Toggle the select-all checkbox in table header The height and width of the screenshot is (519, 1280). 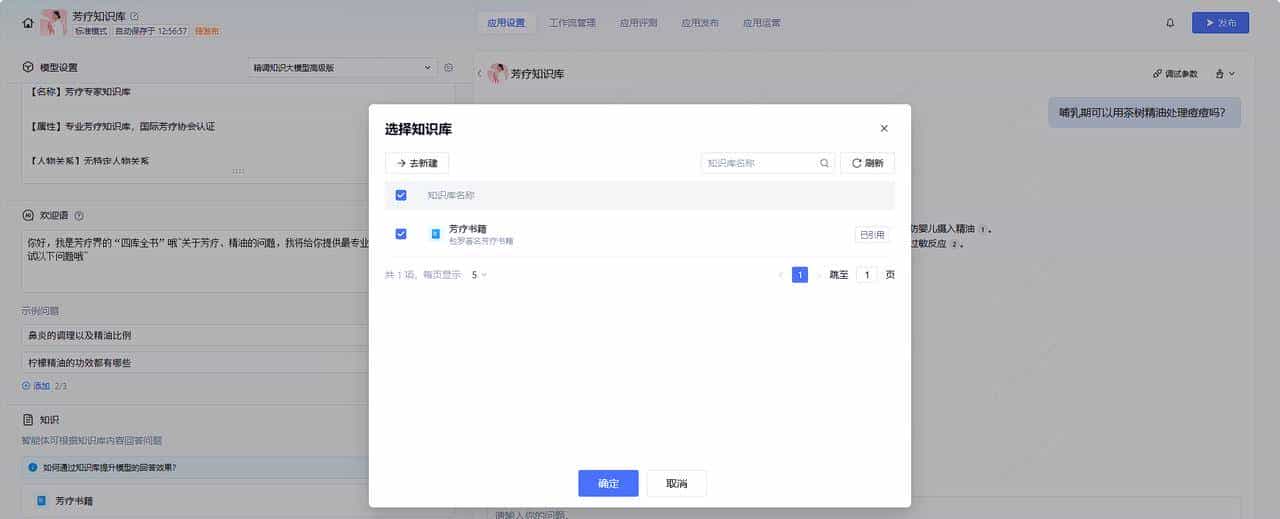[401, 195]
